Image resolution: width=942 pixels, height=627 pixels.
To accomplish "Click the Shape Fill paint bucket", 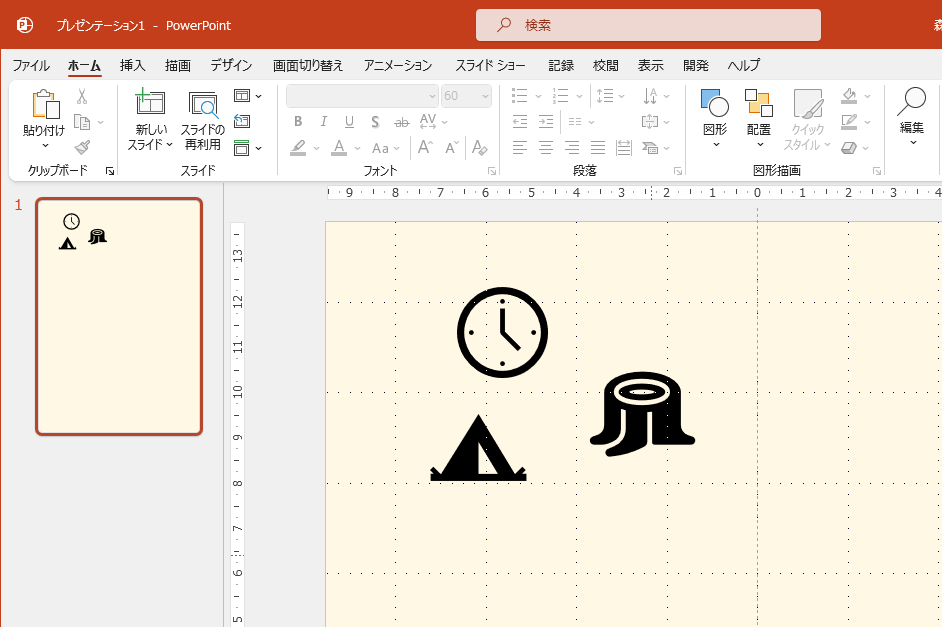I will [849, 96].
